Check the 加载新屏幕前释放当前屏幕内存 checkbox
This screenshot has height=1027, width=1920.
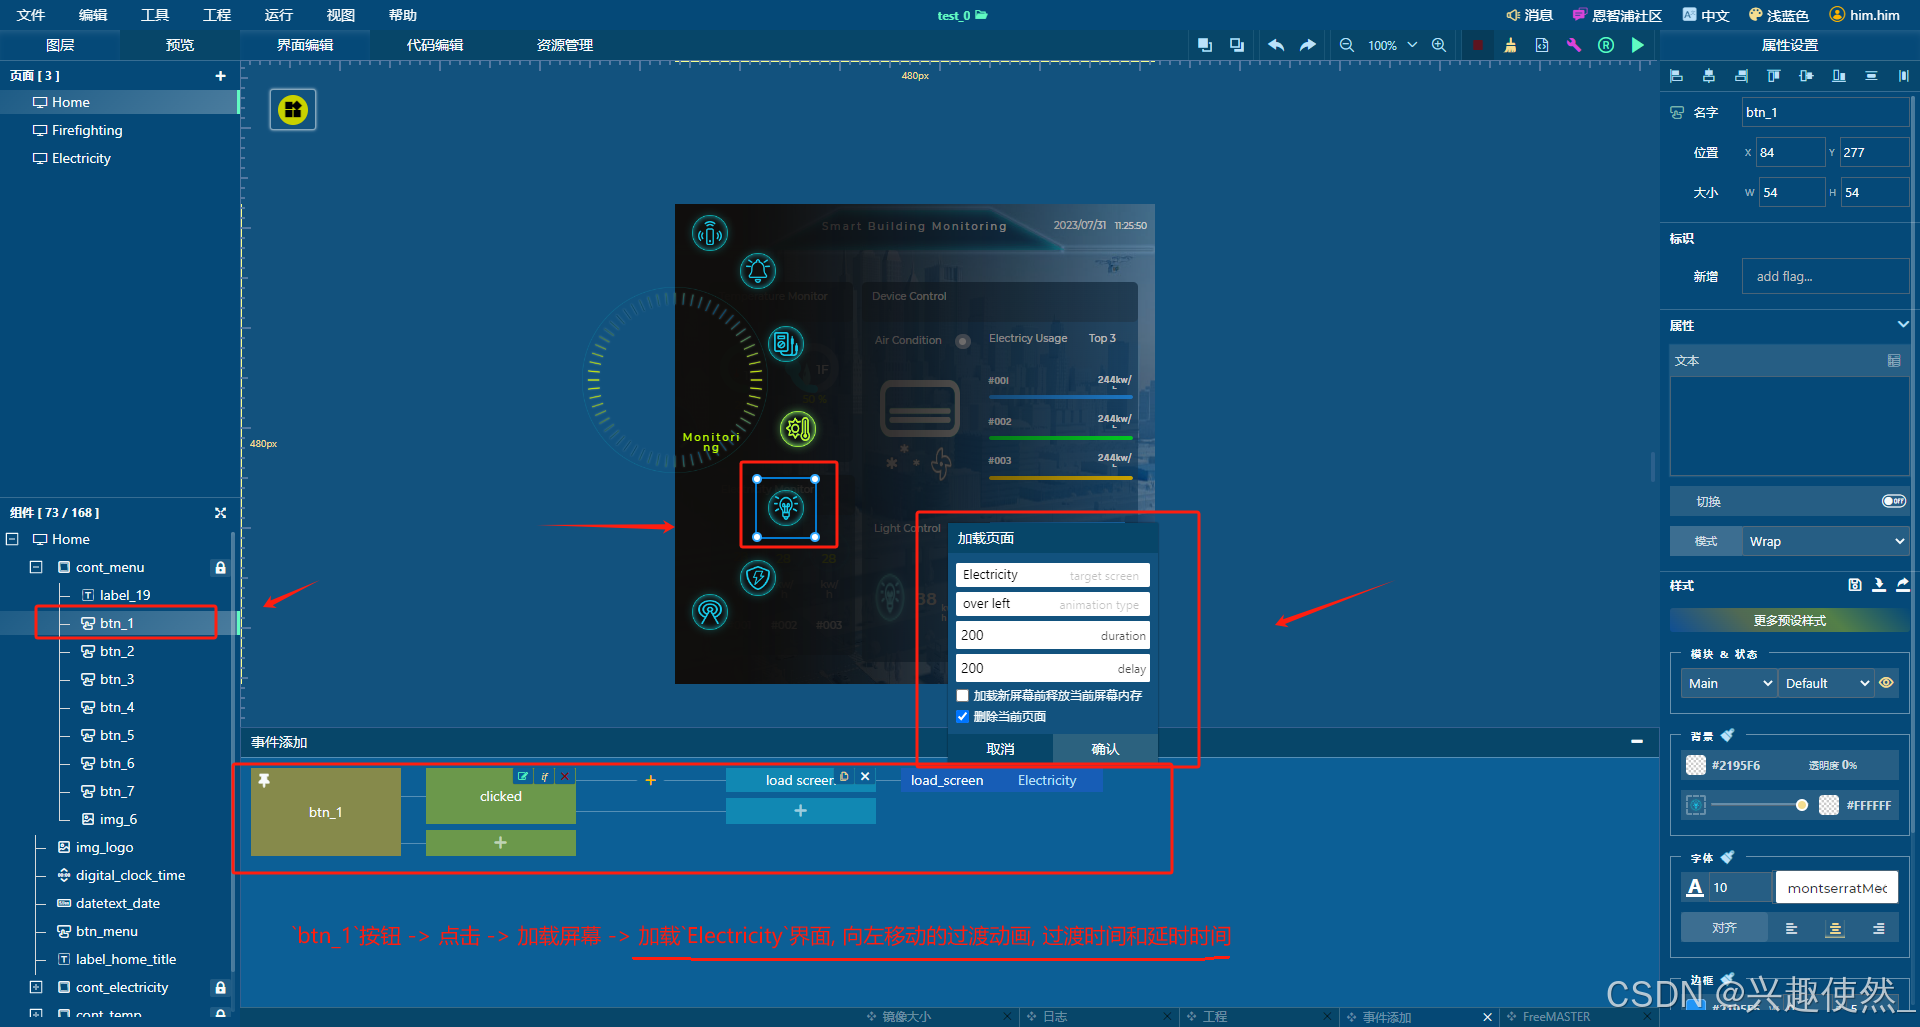tap(963, 695)
